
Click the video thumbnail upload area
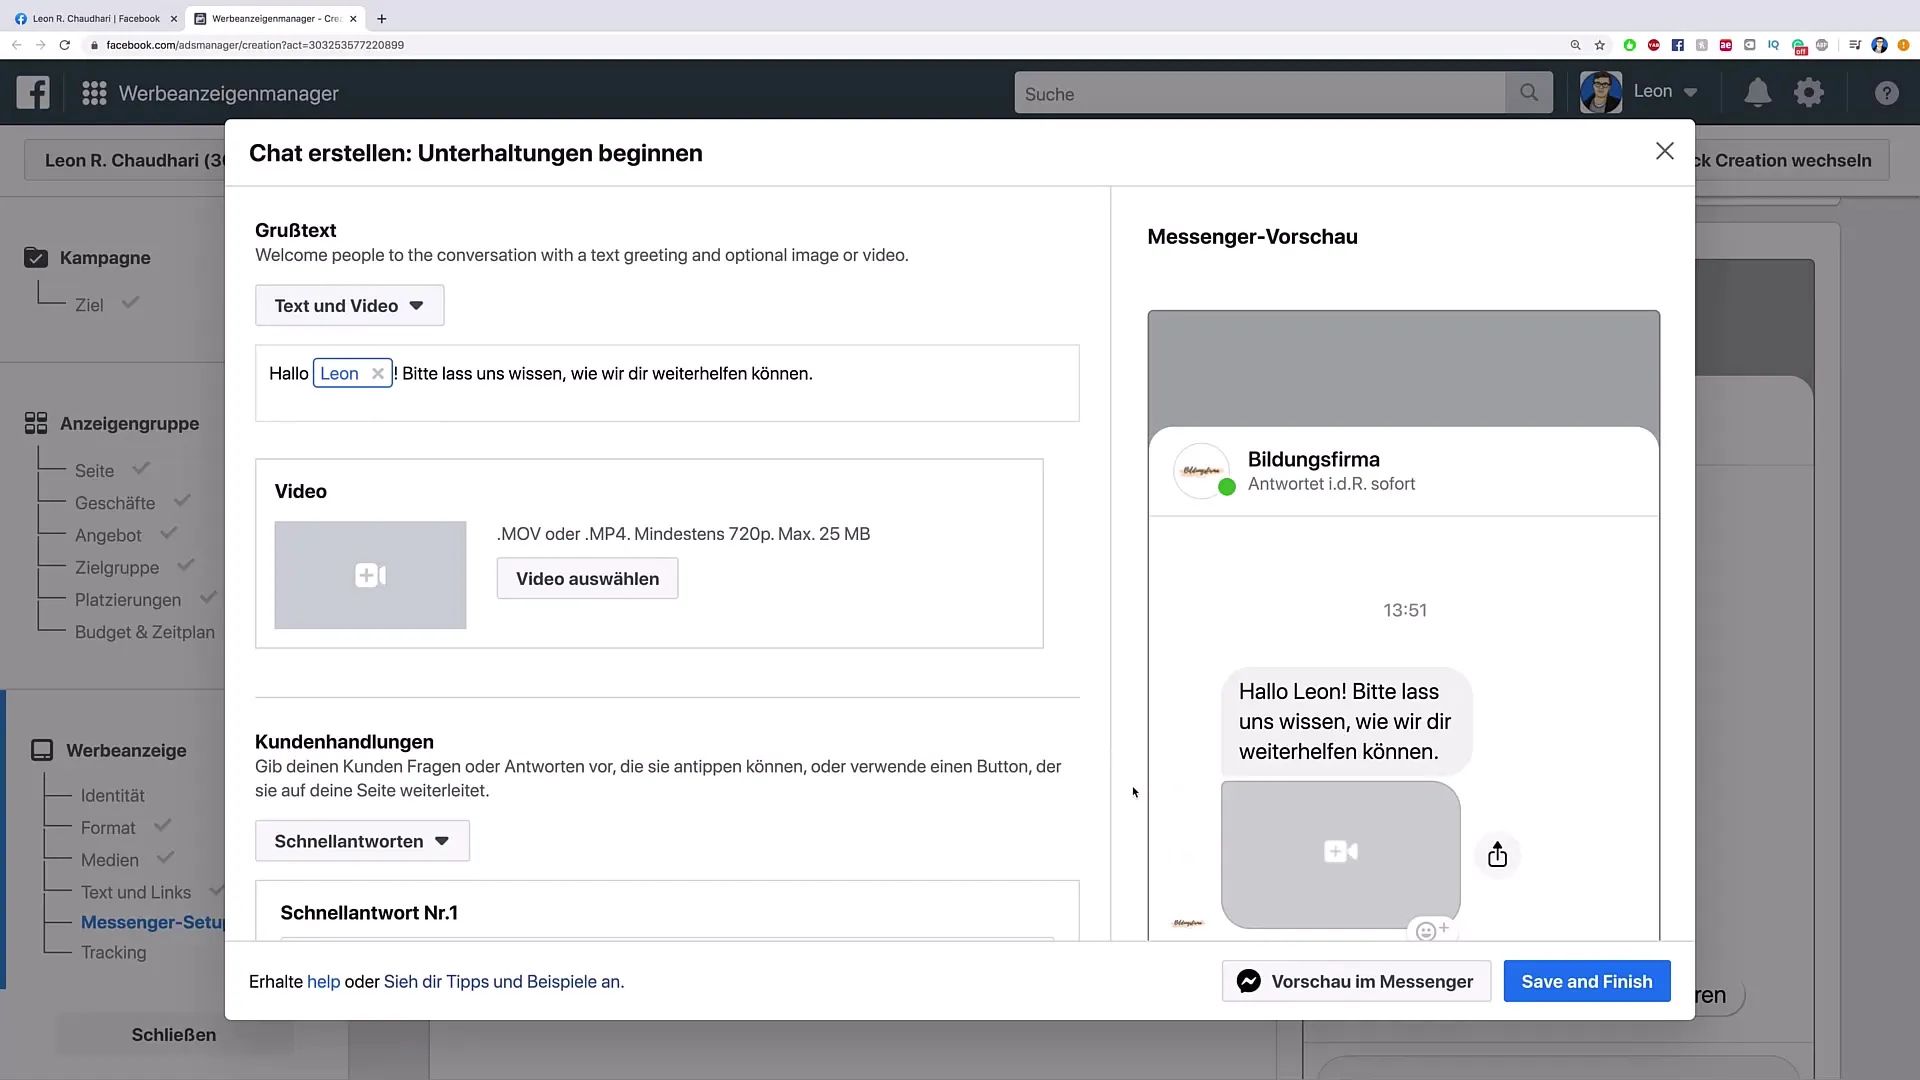(x=371, y=575)
